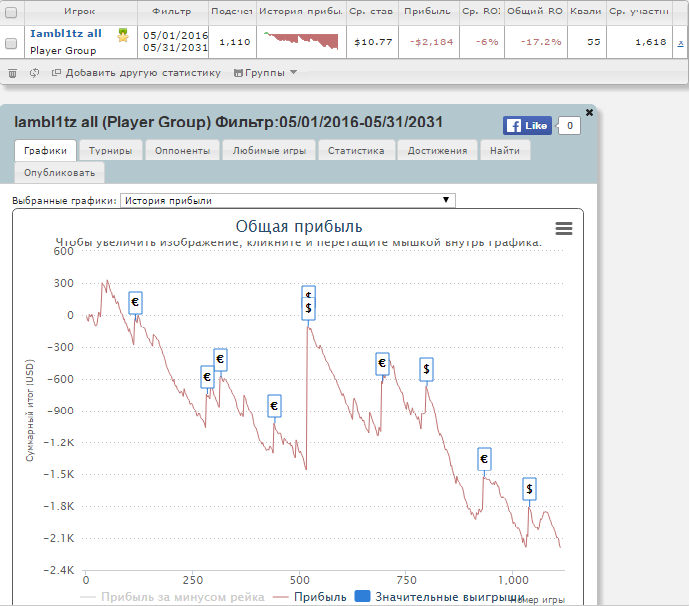The width and height of the screenshot is (690, 606).
Task: Open the Достижения tab
Action: pos(437,151)
